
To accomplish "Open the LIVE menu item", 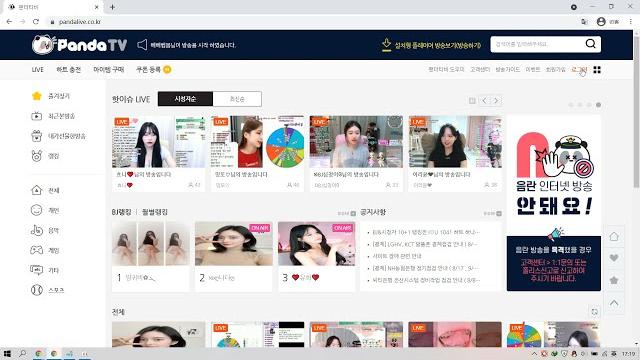I will [38, 70].
